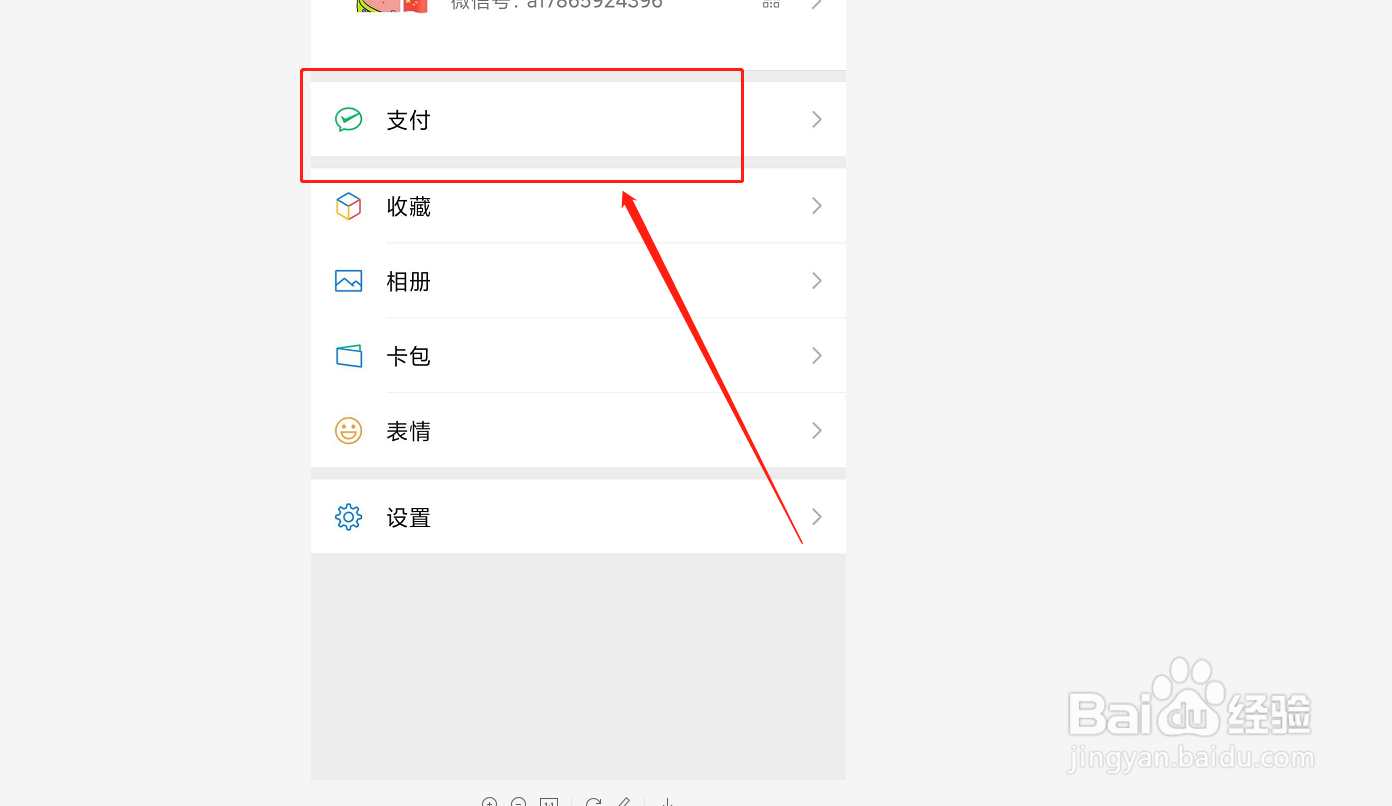Expand the 支付 row using its right chevron
Image resolution: width=1392 pixels, height=806 pixels.
pos(817,120)
